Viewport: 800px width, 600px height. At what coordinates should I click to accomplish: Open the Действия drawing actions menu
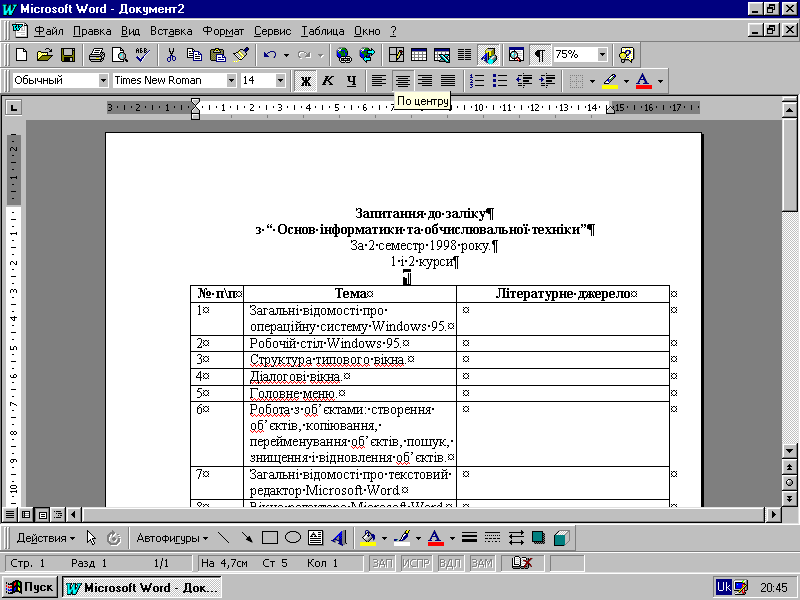[x=46, y=538]
